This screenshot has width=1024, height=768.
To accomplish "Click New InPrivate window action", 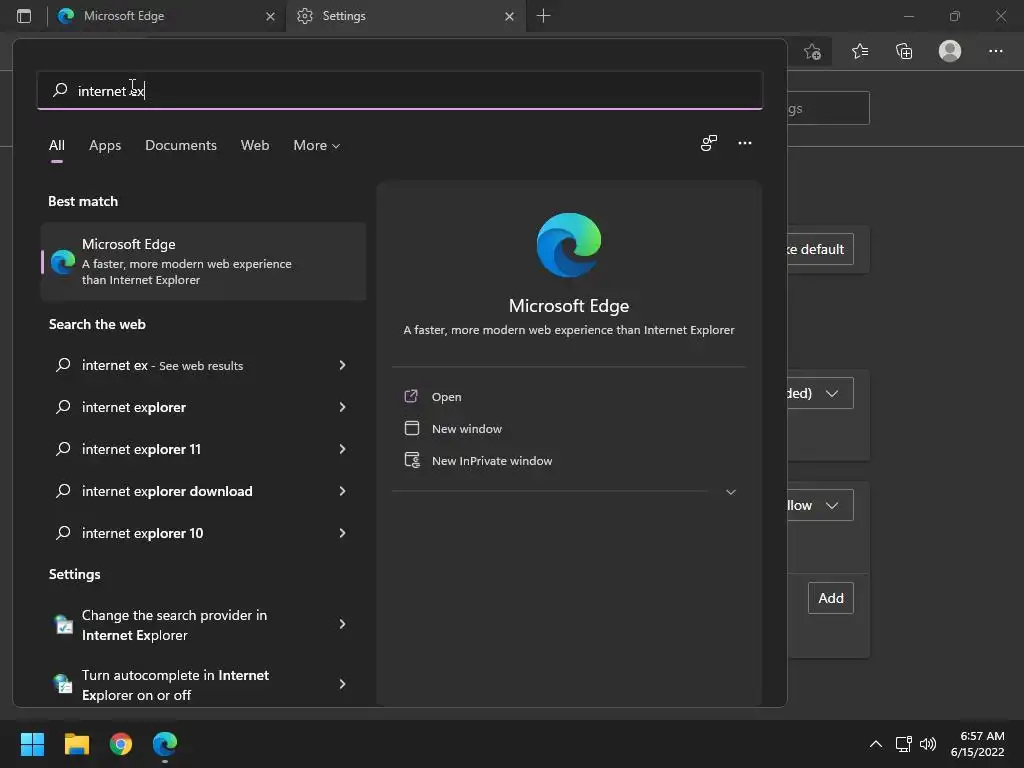I will (492, 461).
